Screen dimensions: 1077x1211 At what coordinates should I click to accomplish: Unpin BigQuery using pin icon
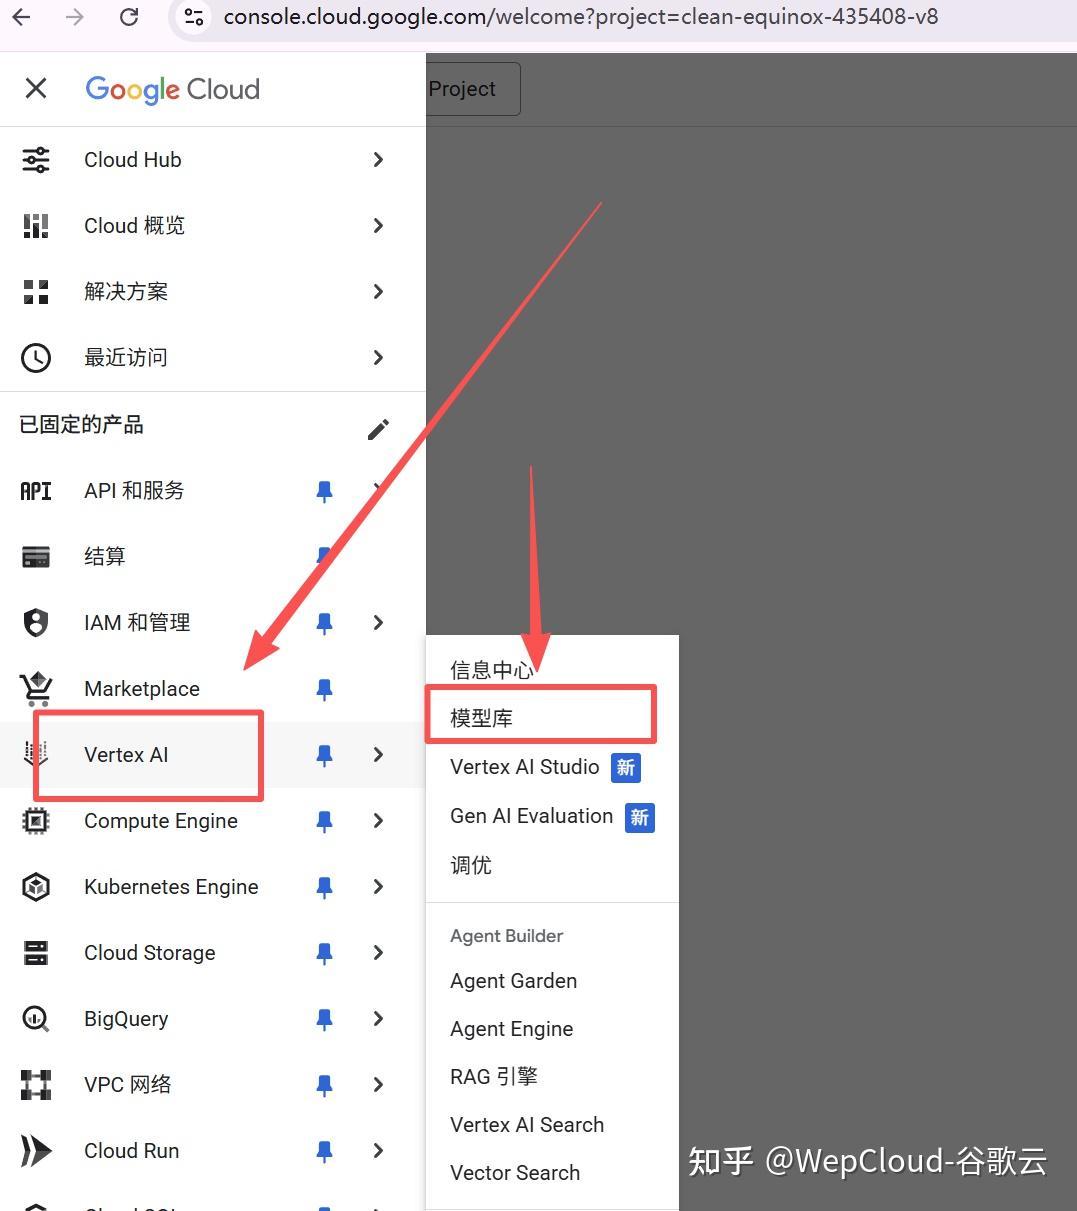324,1019
